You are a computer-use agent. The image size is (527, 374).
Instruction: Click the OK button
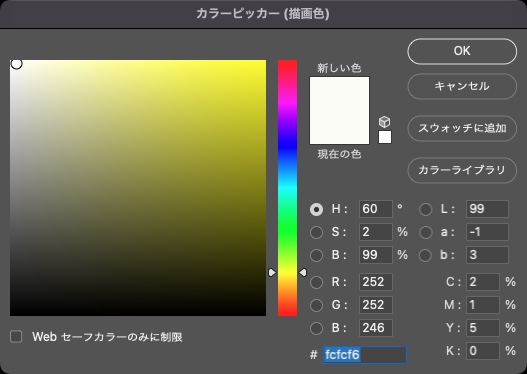[462, 51]
